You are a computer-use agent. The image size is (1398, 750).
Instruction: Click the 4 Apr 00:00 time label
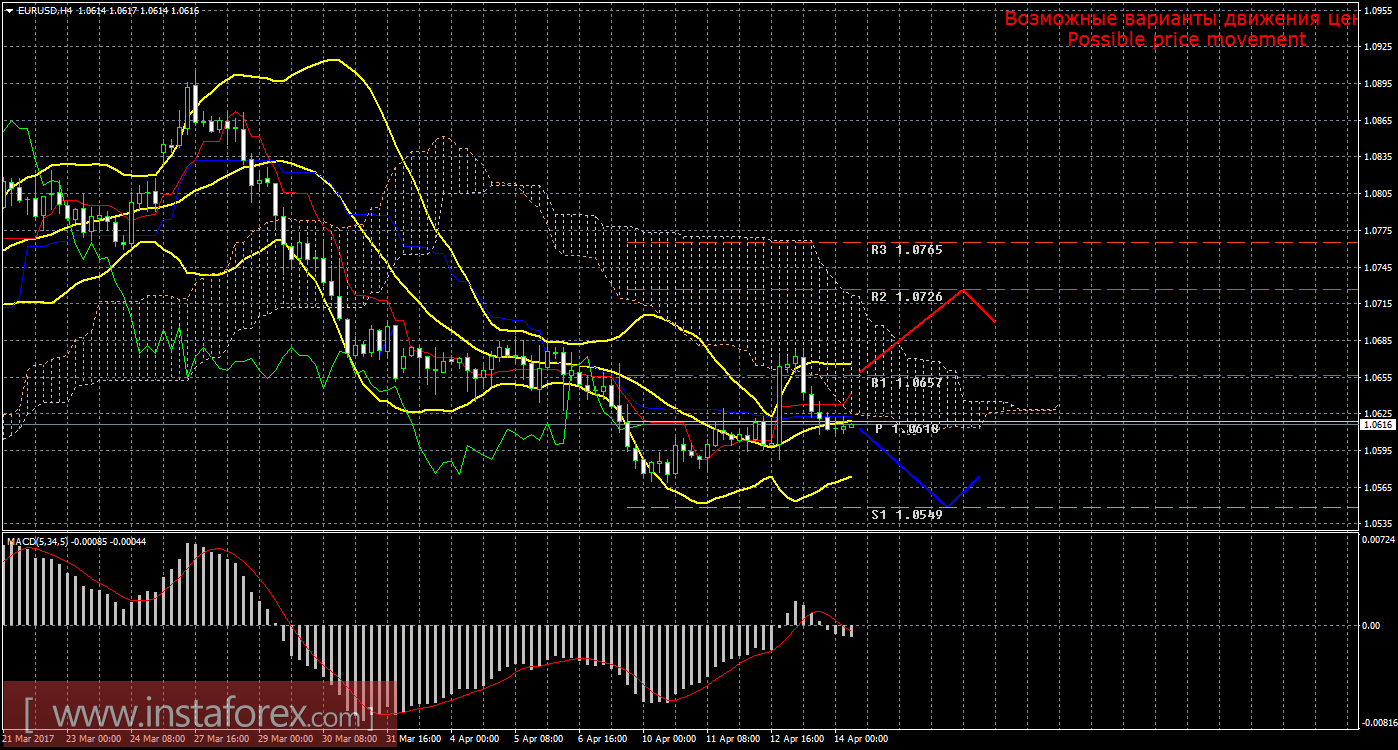pyautogui.click(x=474, y=739)
